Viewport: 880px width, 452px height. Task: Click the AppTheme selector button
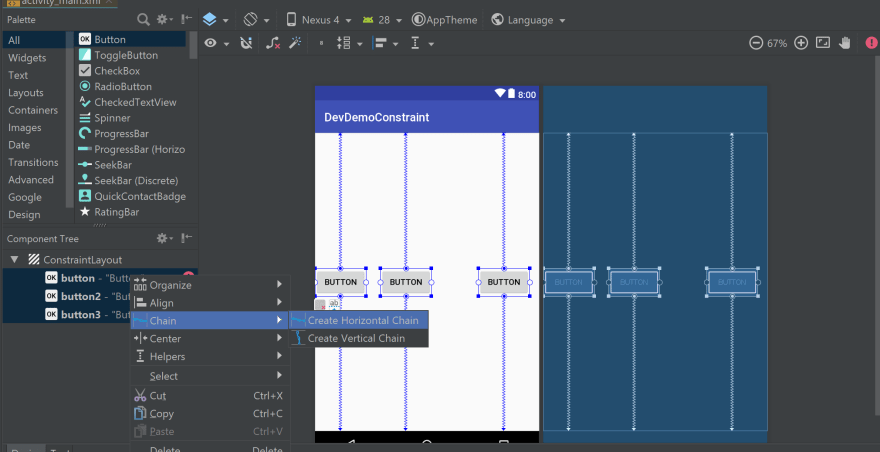(x=444, y=20)
